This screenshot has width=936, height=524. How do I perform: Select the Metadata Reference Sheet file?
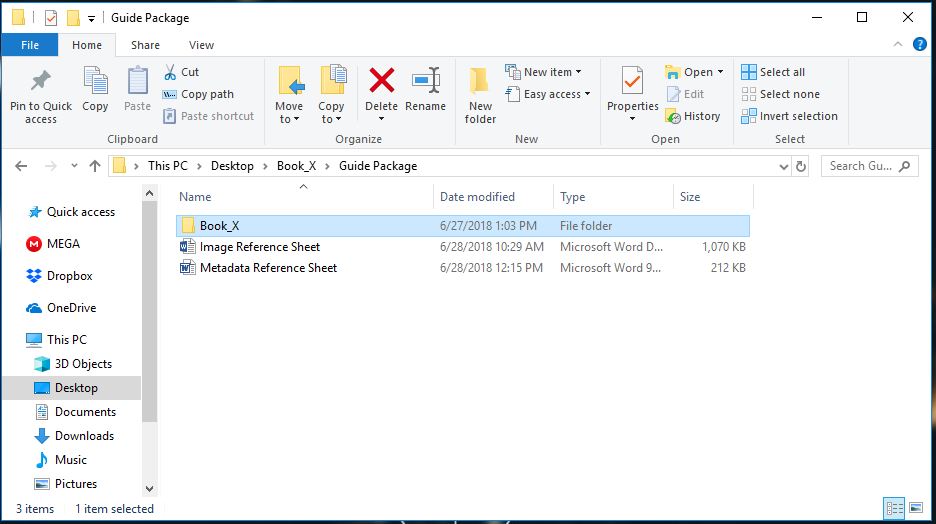pos(463,267)
